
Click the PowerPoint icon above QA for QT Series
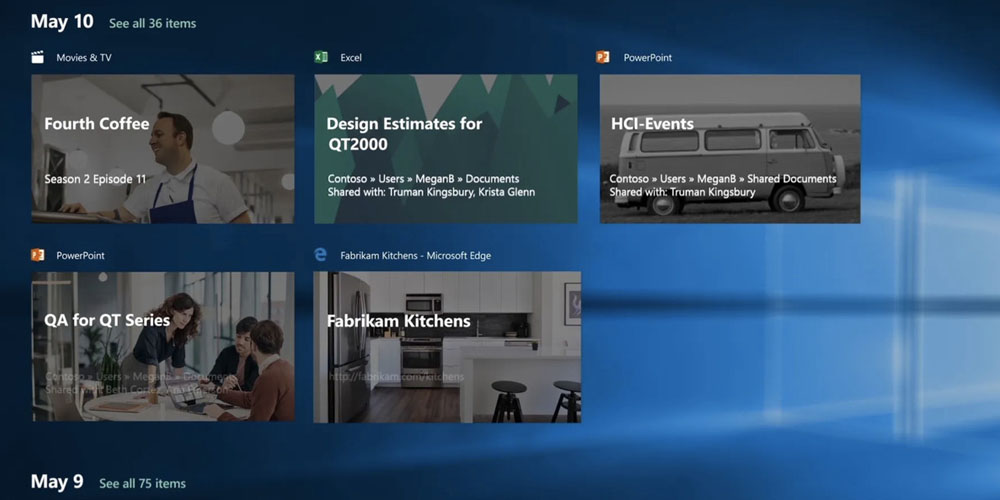pyautogui.click(x=38, y=255)
